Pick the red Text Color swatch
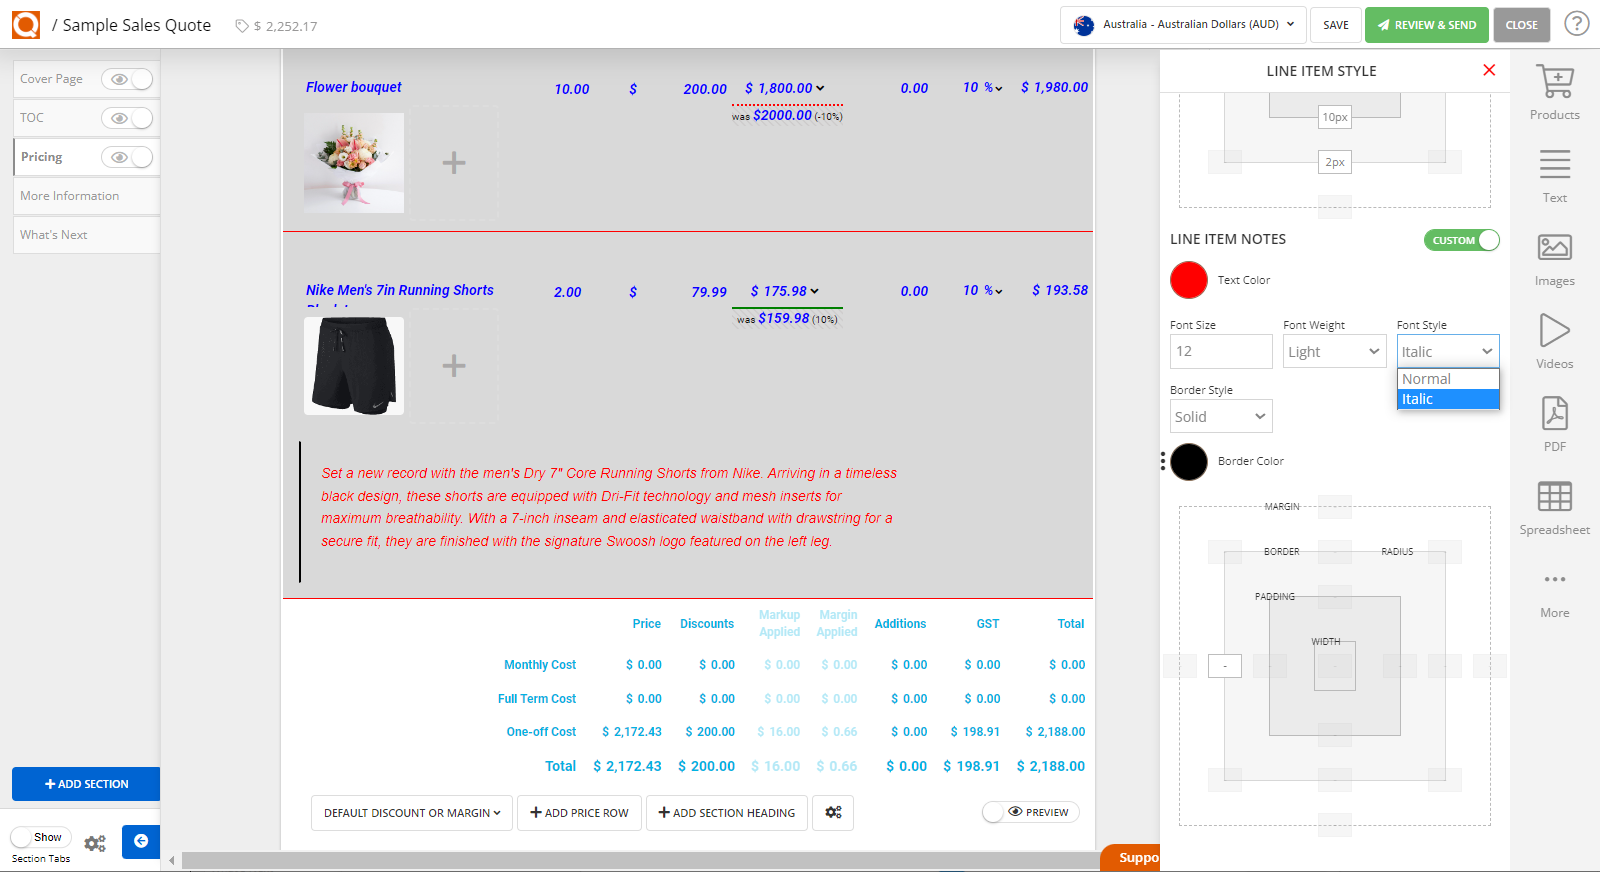 click(x=1189, y=280)
